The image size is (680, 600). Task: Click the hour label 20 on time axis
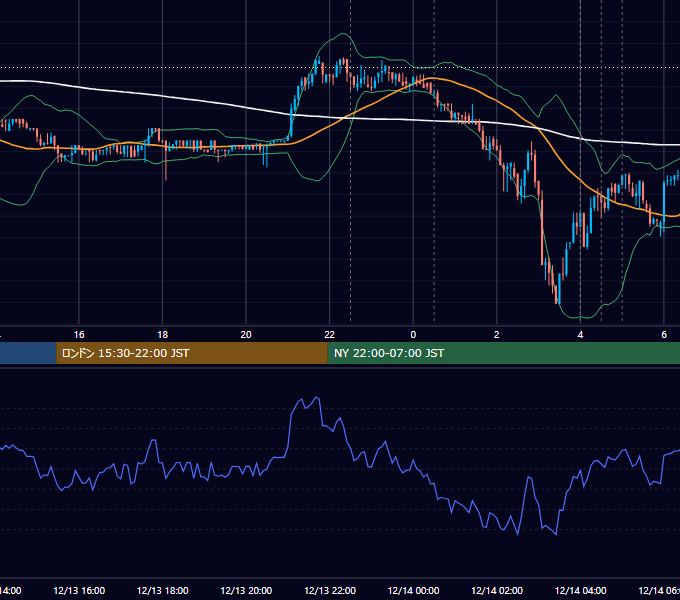coord(246,335)
